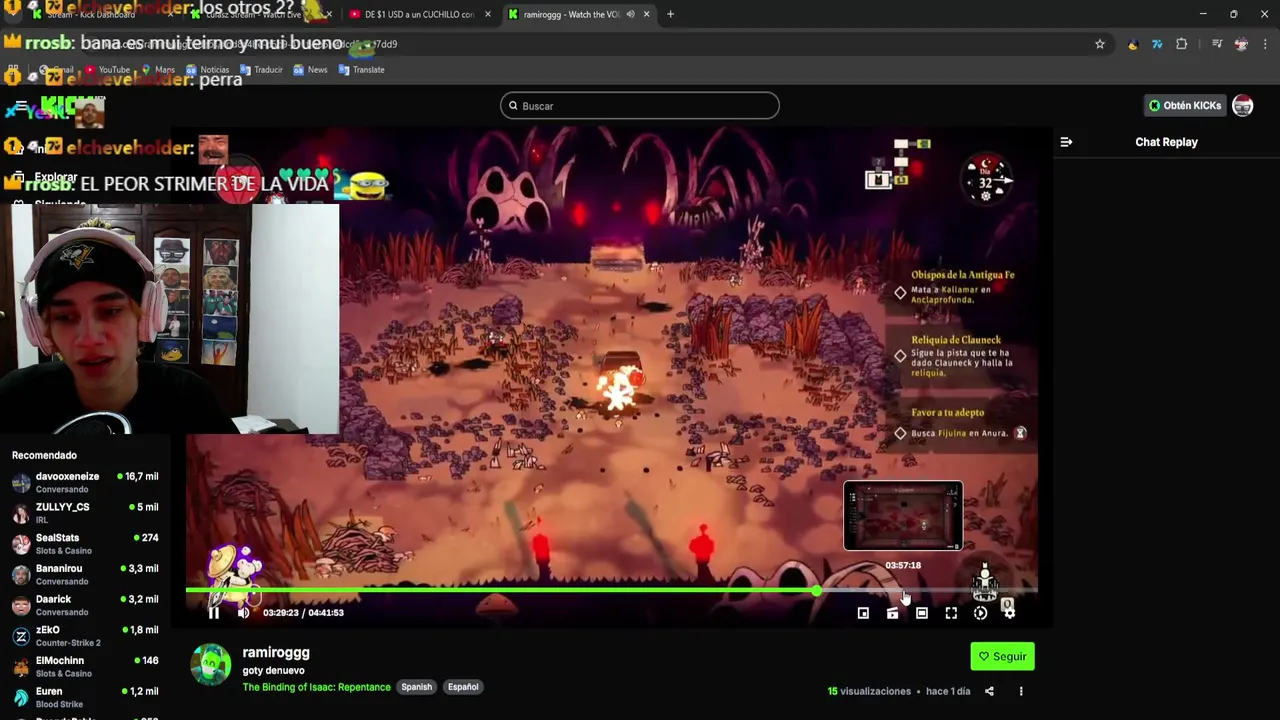Click the green playhead knob on timeline
This screenshot has width=1280, height=720.
[816, 591]
